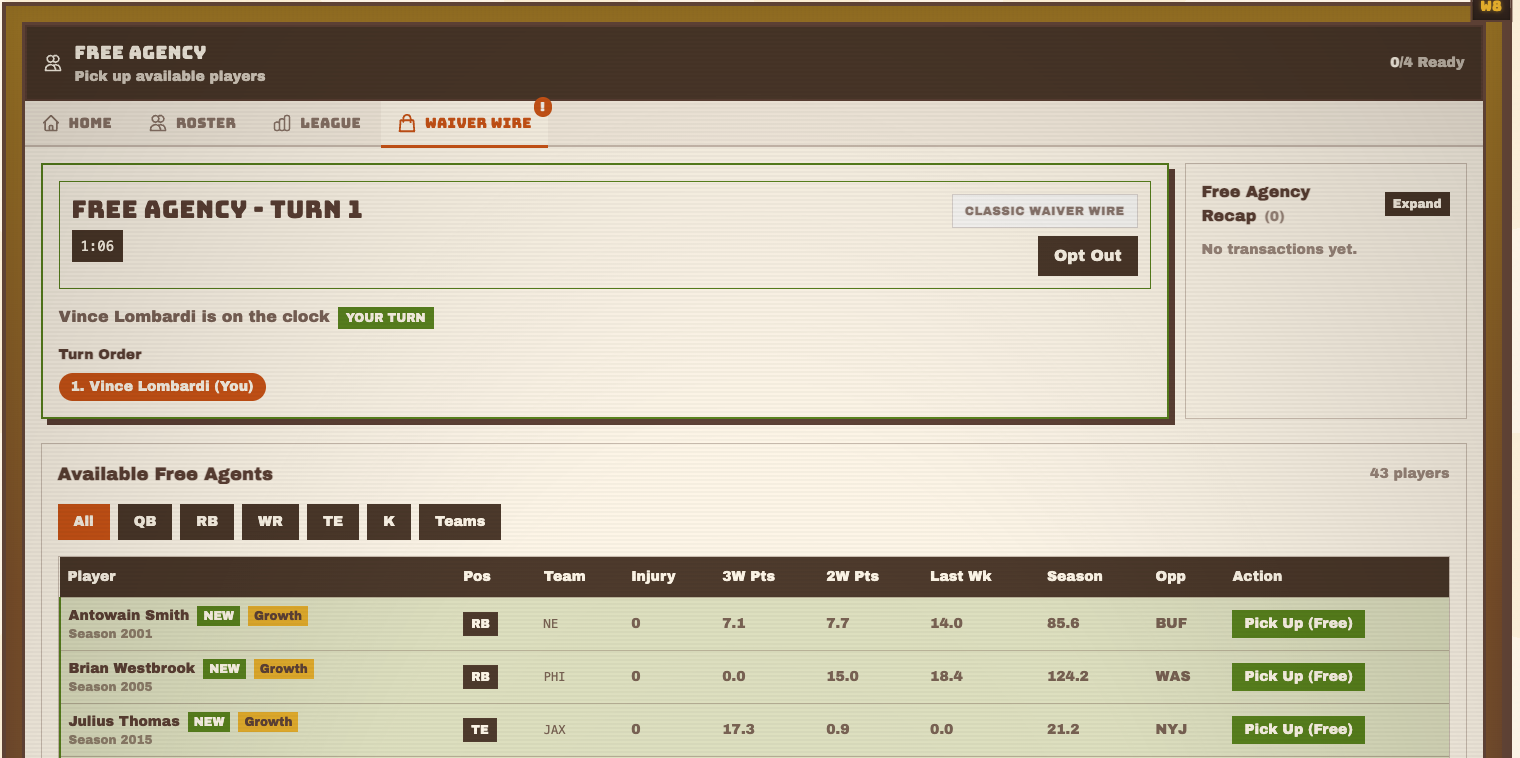Toggle the QB position filter

tap(144, 521)
